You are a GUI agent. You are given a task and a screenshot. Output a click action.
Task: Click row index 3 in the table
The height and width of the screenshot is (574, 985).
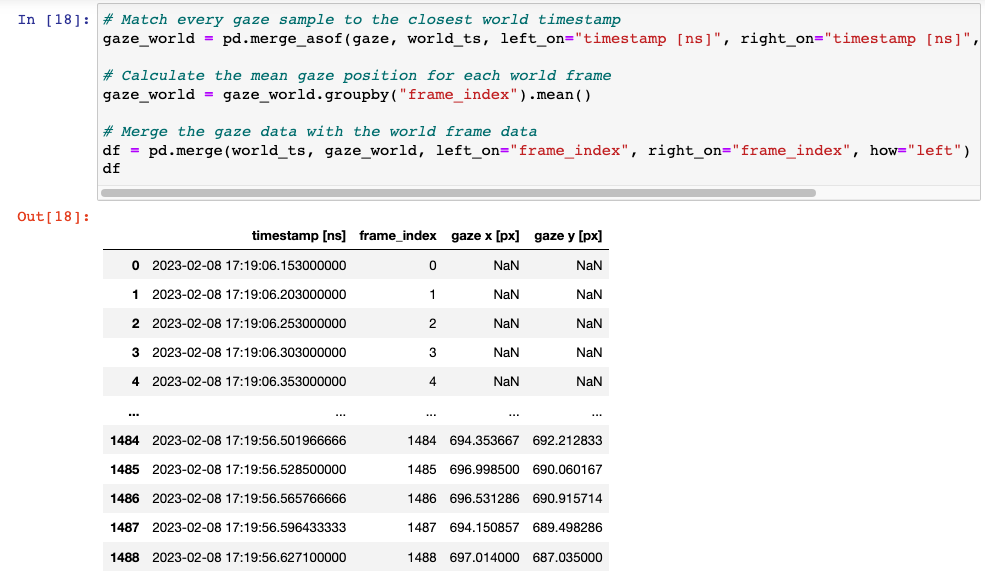click(x=136, y=352)
